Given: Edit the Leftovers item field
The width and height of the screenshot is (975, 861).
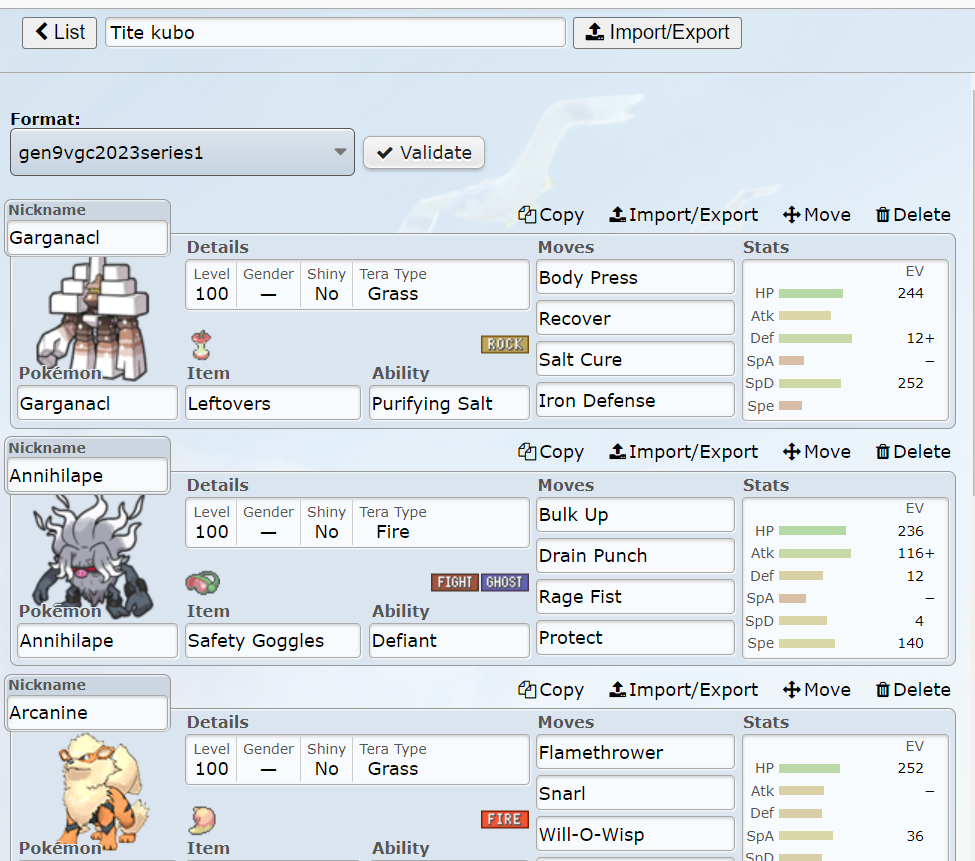Looking at the screenshot, I should point(273,403).
